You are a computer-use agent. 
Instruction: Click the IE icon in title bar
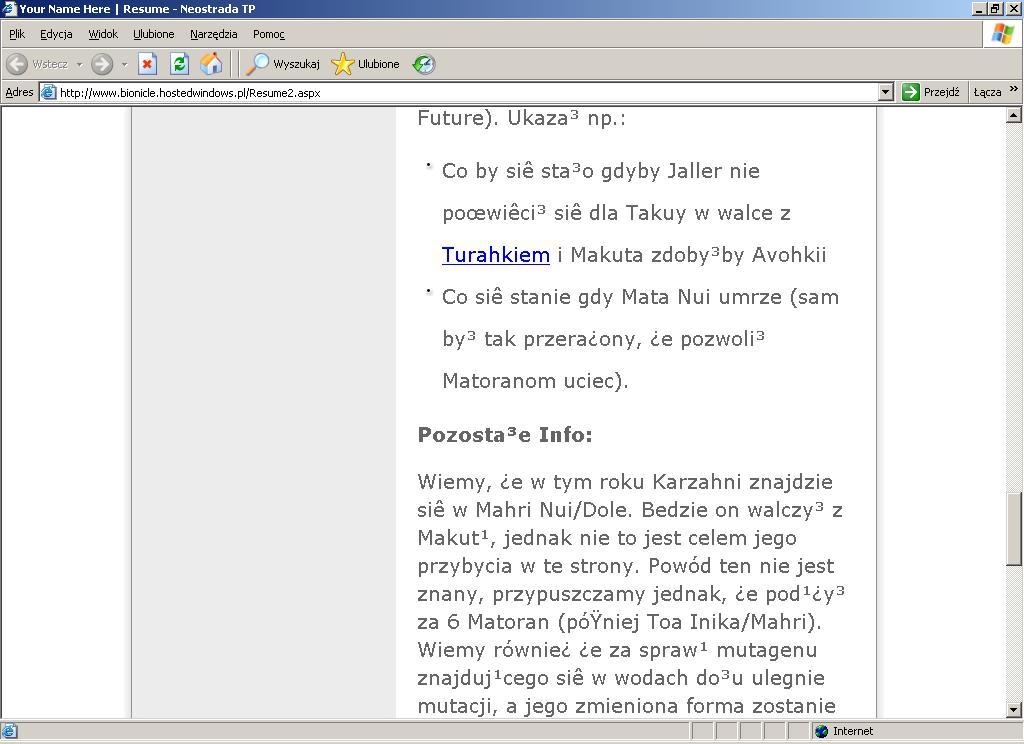coord(8,8)
